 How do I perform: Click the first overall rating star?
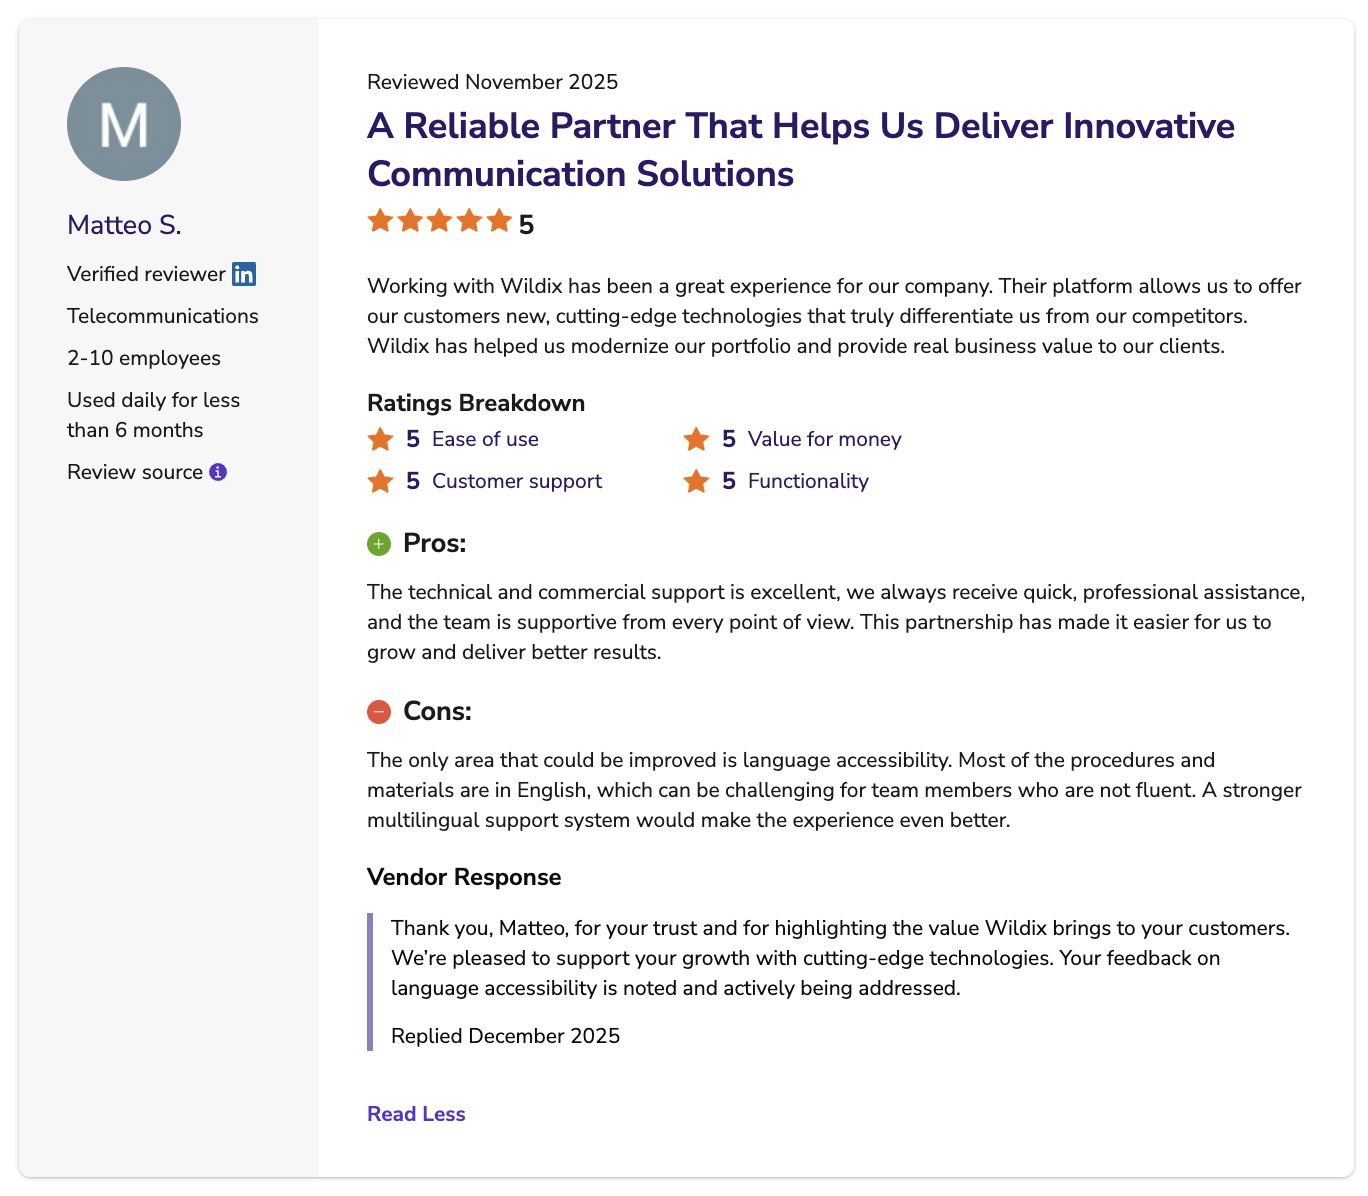(x=380, y=220)
